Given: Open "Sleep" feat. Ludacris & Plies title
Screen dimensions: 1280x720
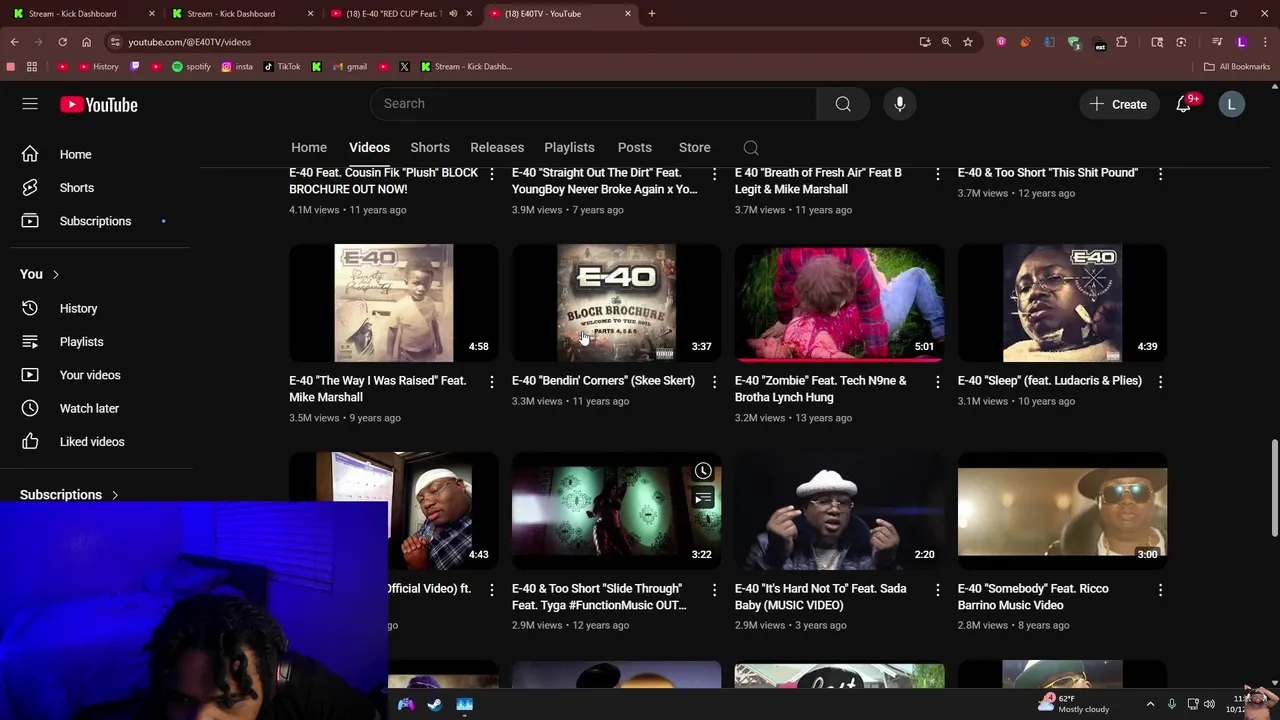Looking at the screenshot, I should [1050, 380].
